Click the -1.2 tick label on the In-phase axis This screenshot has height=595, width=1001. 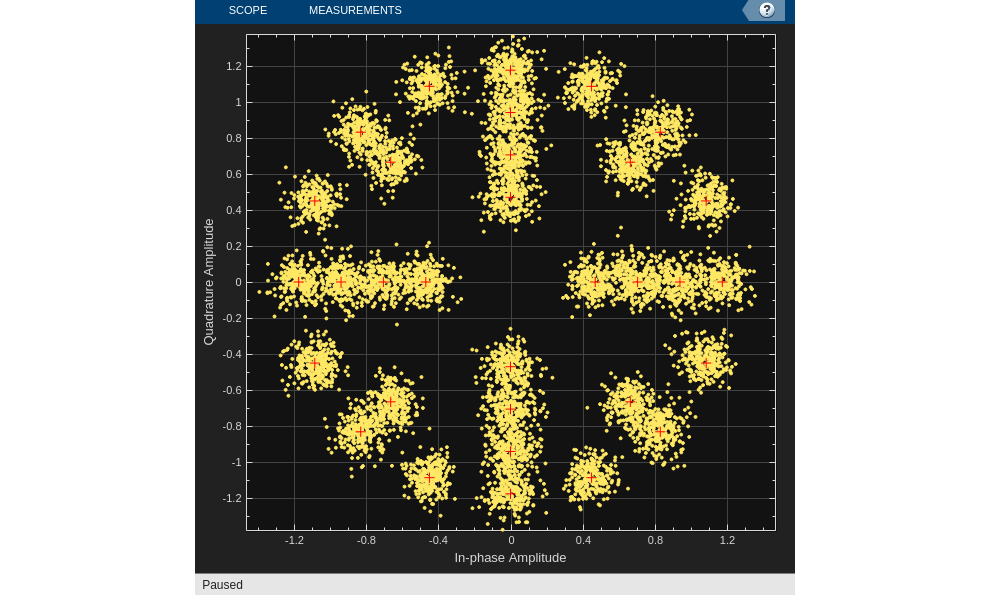point(294,540)
